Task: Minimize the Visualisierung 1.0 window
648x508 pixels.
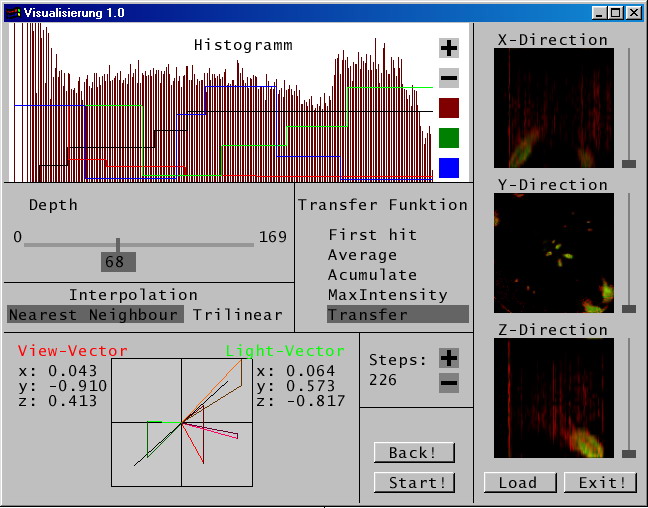Action: coord(598,13)
